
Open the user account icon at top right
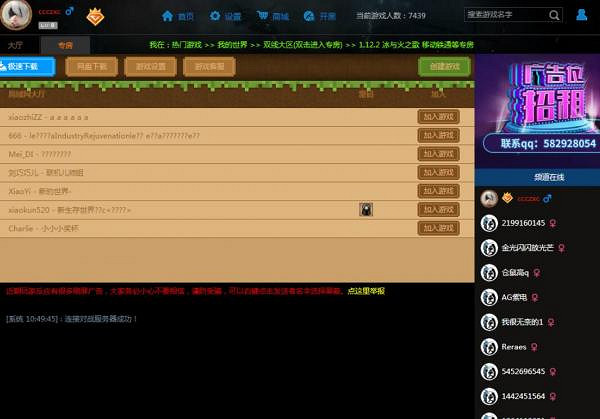[582, 15]
